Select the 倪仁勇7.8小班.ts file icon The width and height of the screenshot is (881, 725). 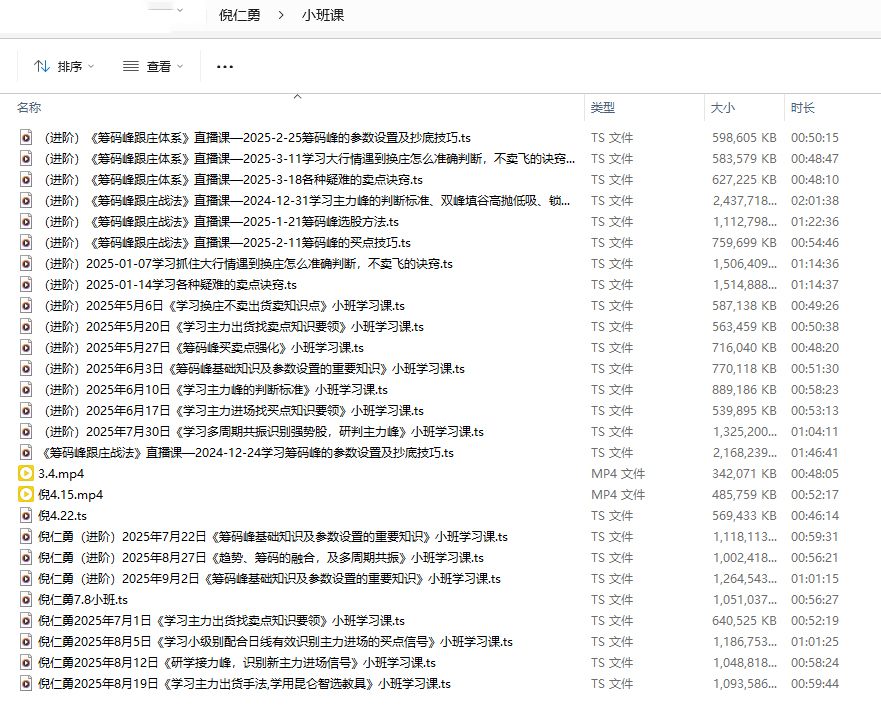[x=27, y=600]
